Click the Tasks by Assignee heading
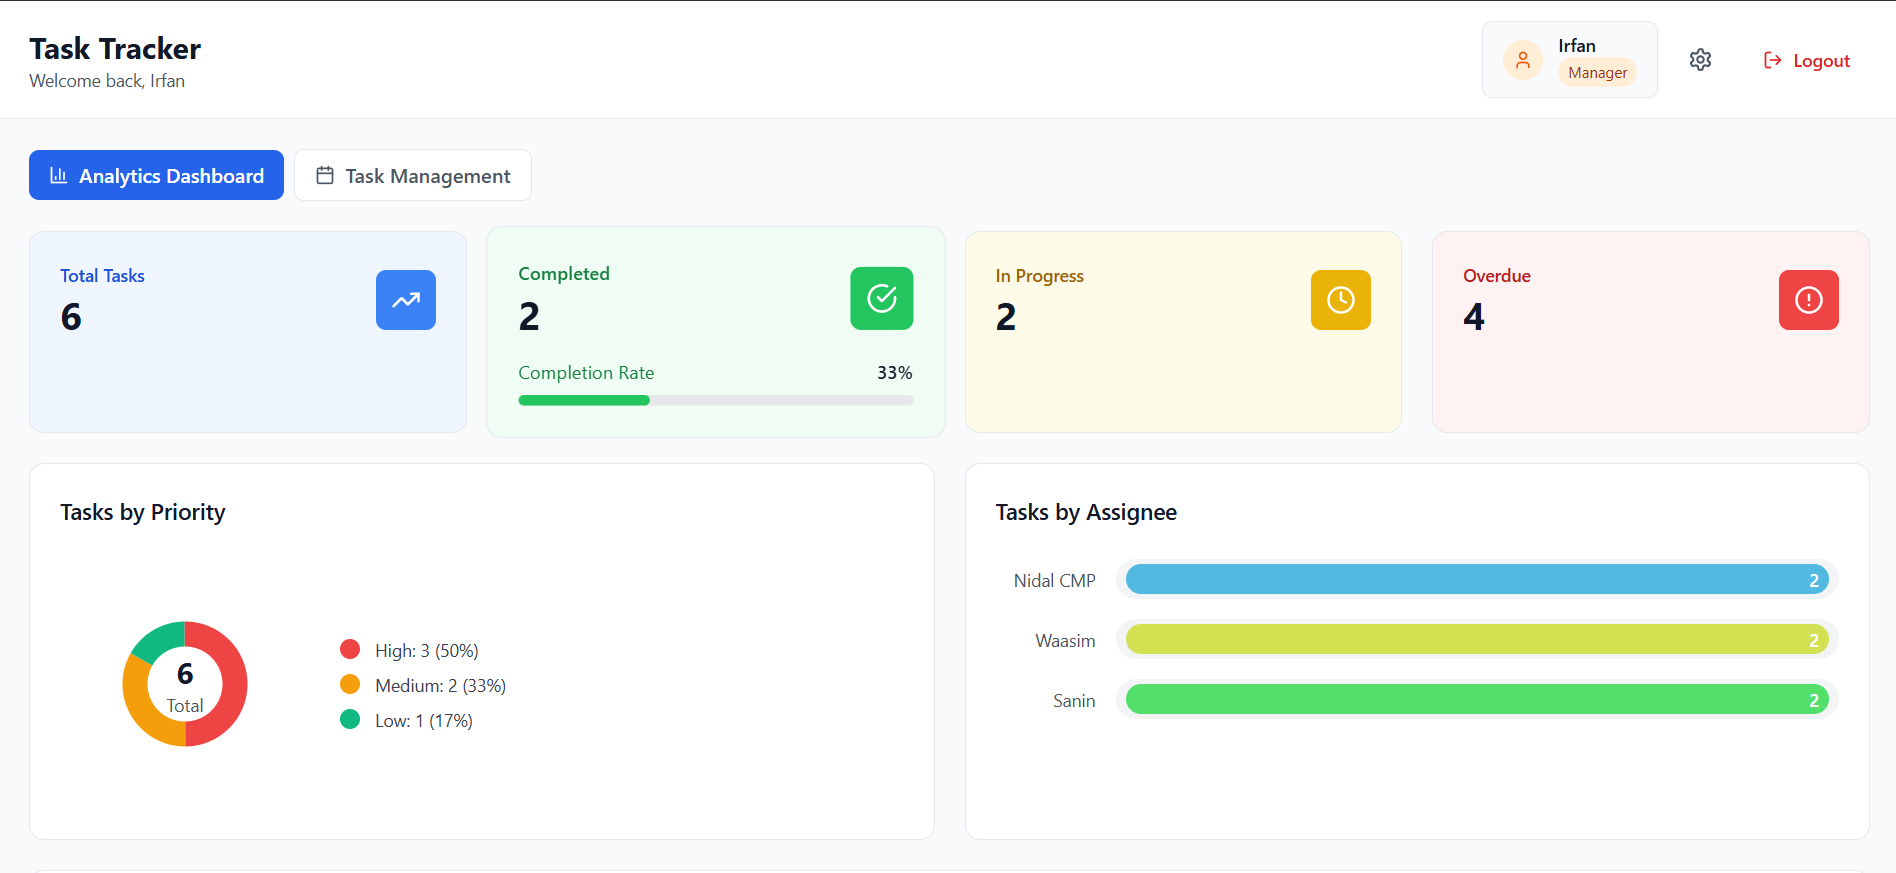The height and width of the screenshot is (873, 1896). tap(1086, 512)
